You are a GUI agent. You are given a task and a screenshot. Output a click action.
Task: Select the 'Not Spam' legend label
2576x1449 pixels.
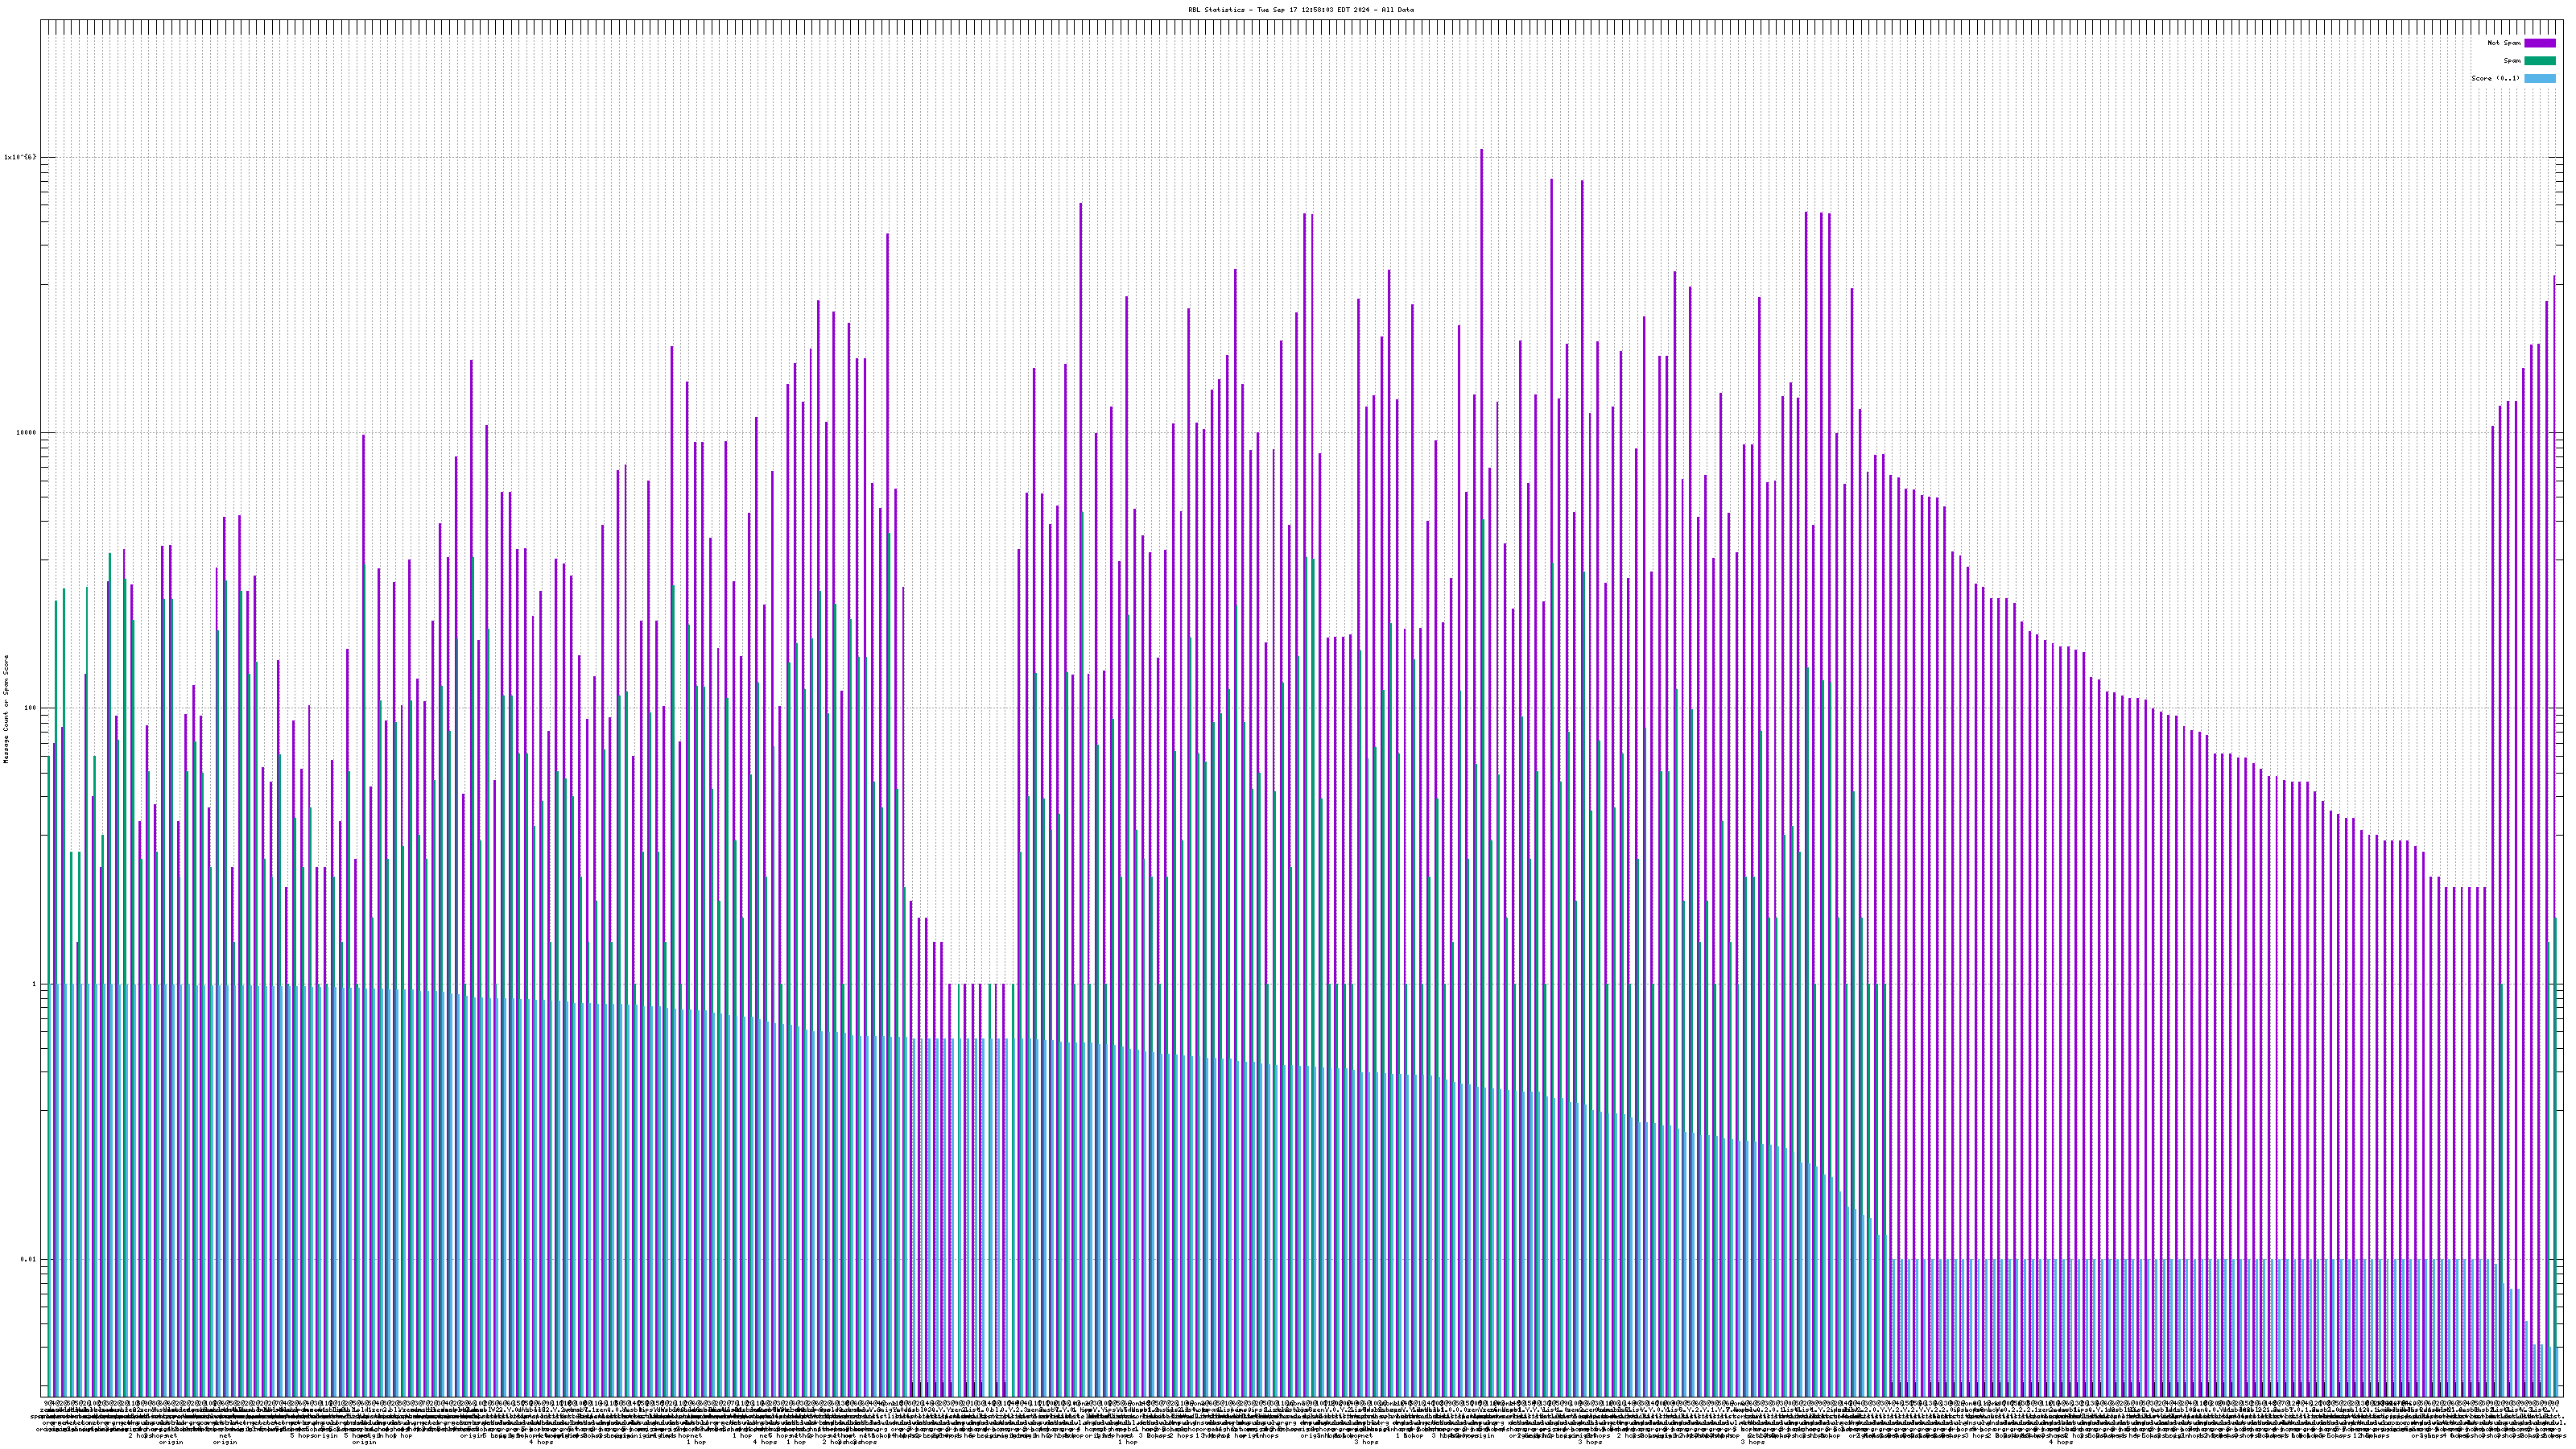click(x=2504, y=43)
